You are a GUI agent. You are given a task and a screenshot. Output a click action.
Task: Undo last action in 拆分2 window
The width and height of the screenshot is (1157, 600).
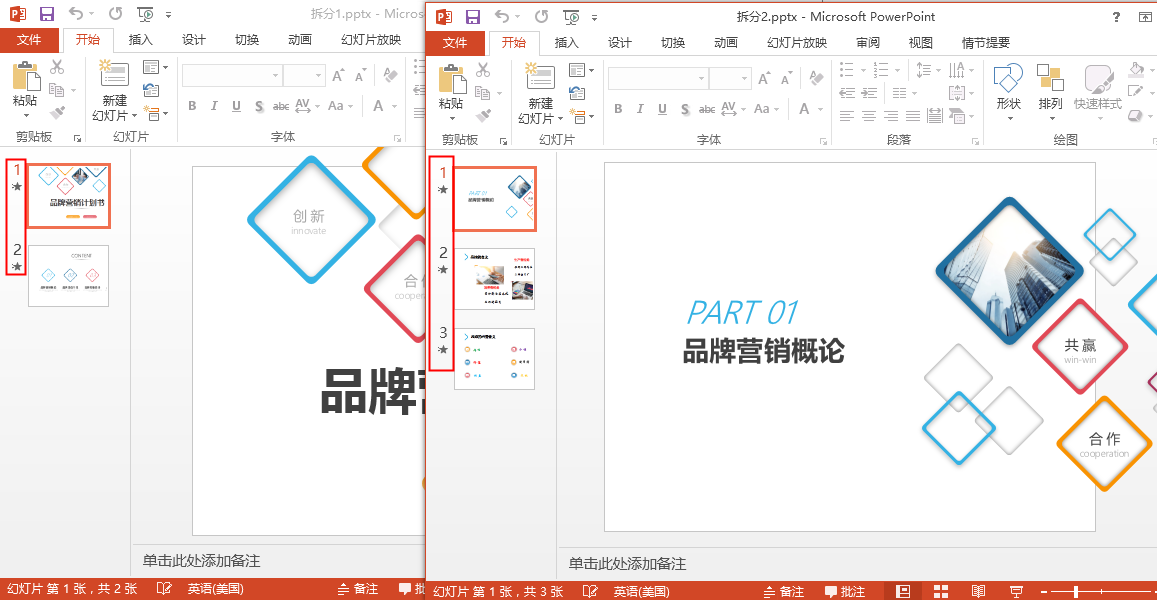[502, 16]
